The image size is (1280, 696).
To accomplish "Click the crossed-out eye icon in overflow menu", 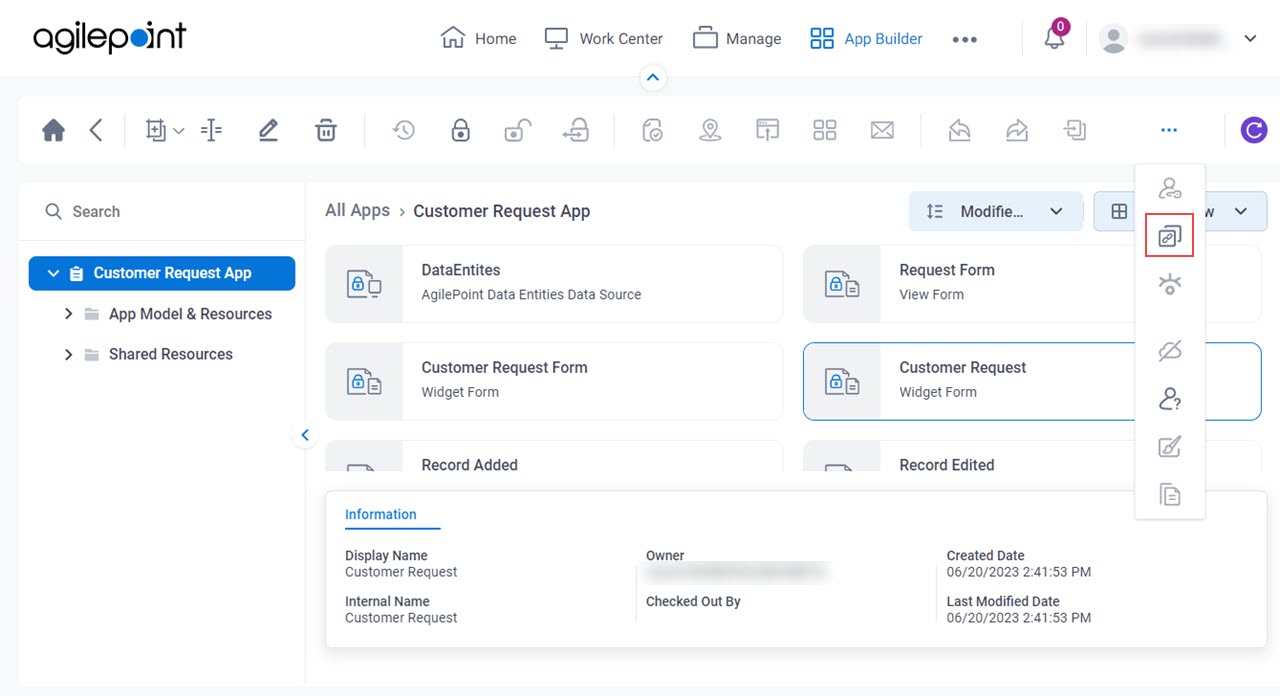I will (1170, 350).
